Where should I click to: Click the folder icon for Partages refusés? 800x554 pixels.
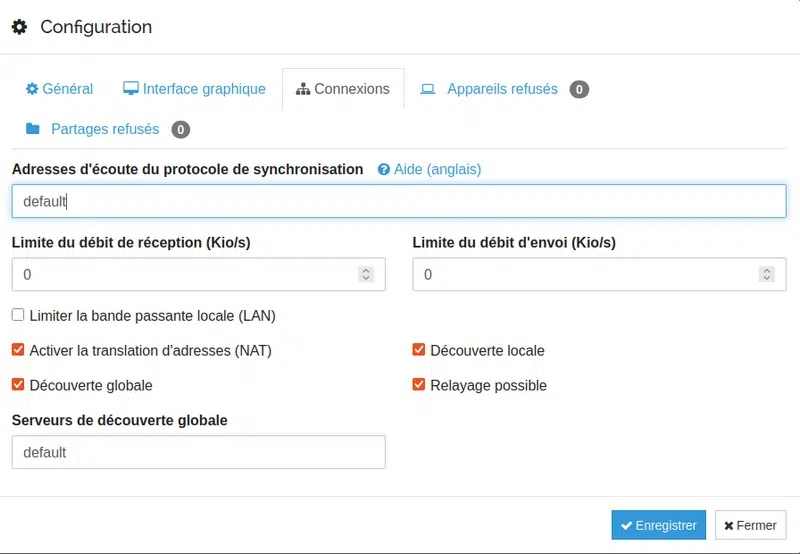(x=33, y=129)
